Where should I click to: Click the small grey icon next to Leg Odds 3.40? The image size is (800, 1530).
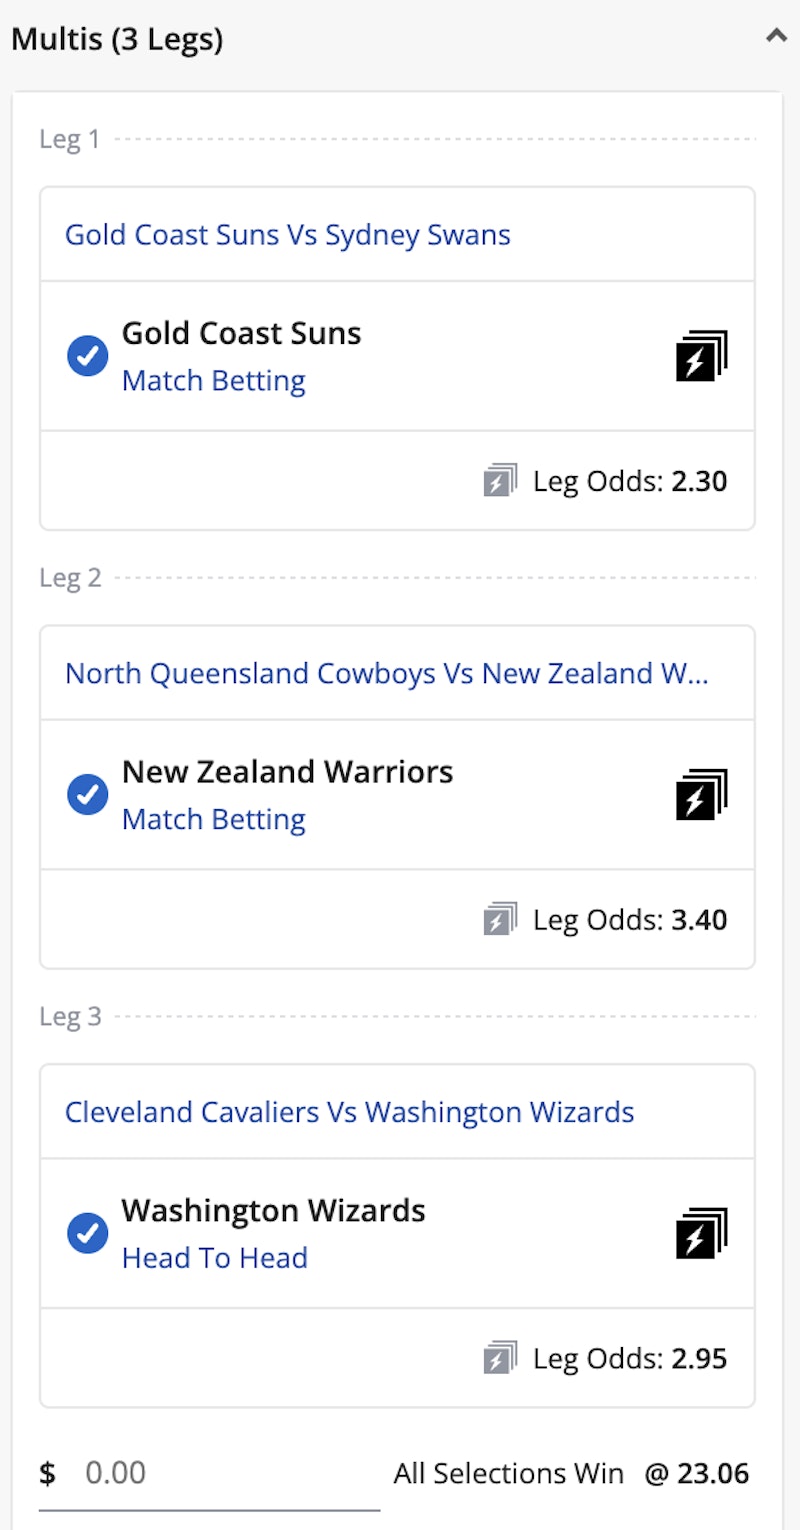500,919
